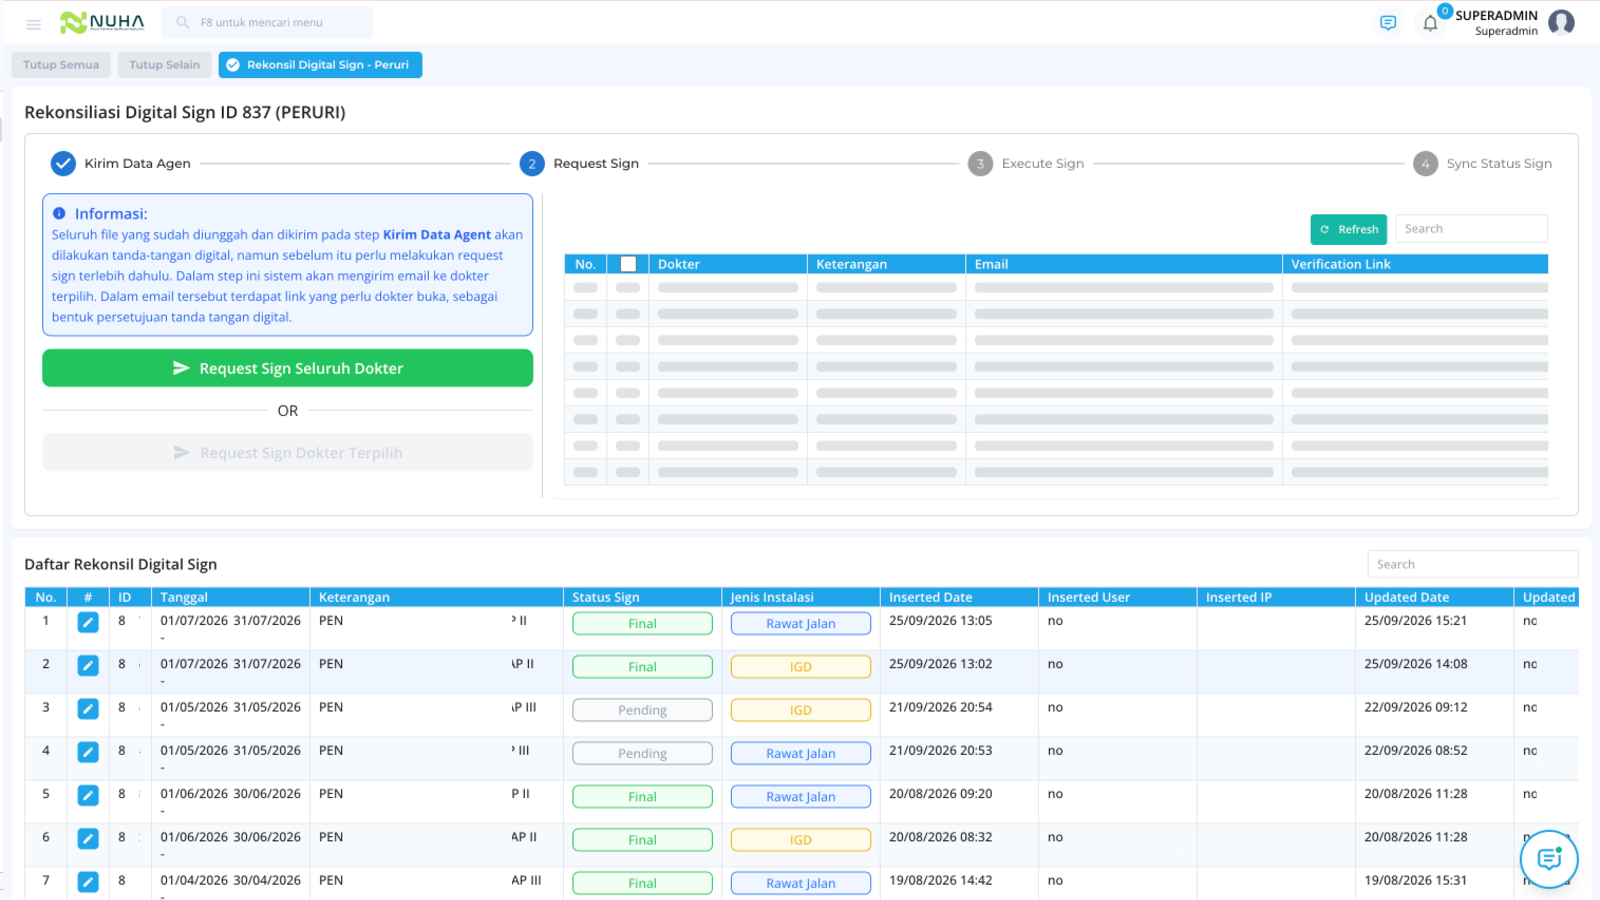Click Request Sign Seluruh Dokter button
Screen dimensions: 1600x900
pos(287,368)
